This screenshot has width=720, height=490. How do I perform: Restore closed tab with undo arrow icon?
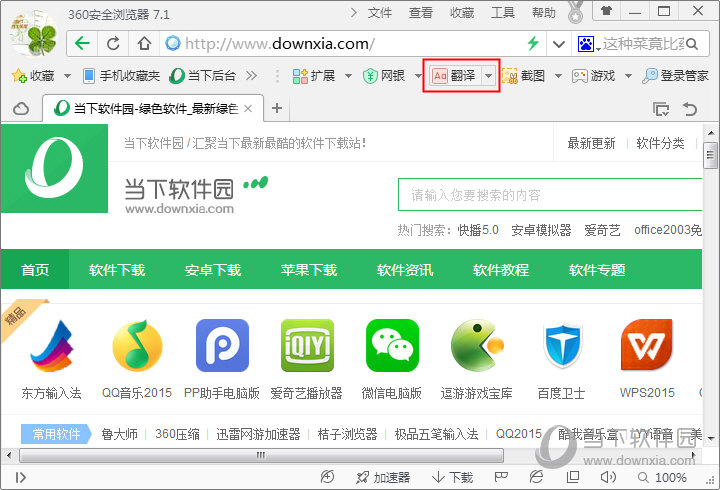(690, 109)
